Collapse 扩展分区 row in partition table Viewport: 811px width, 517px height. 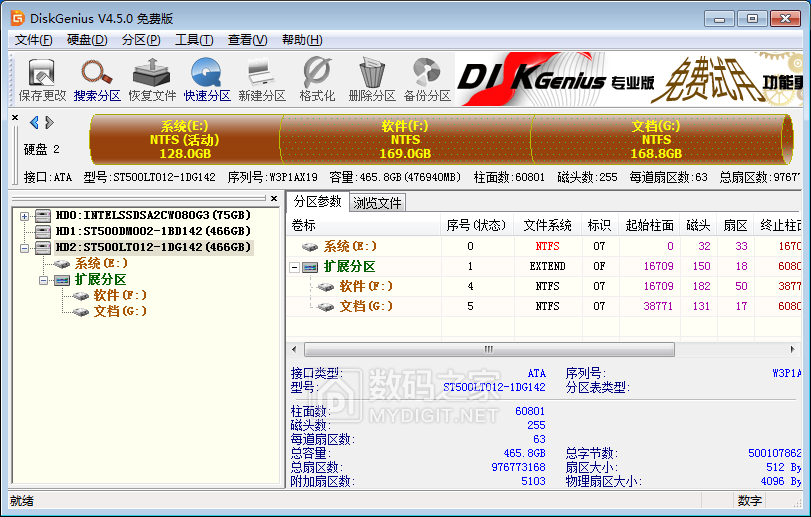point(294,267)
